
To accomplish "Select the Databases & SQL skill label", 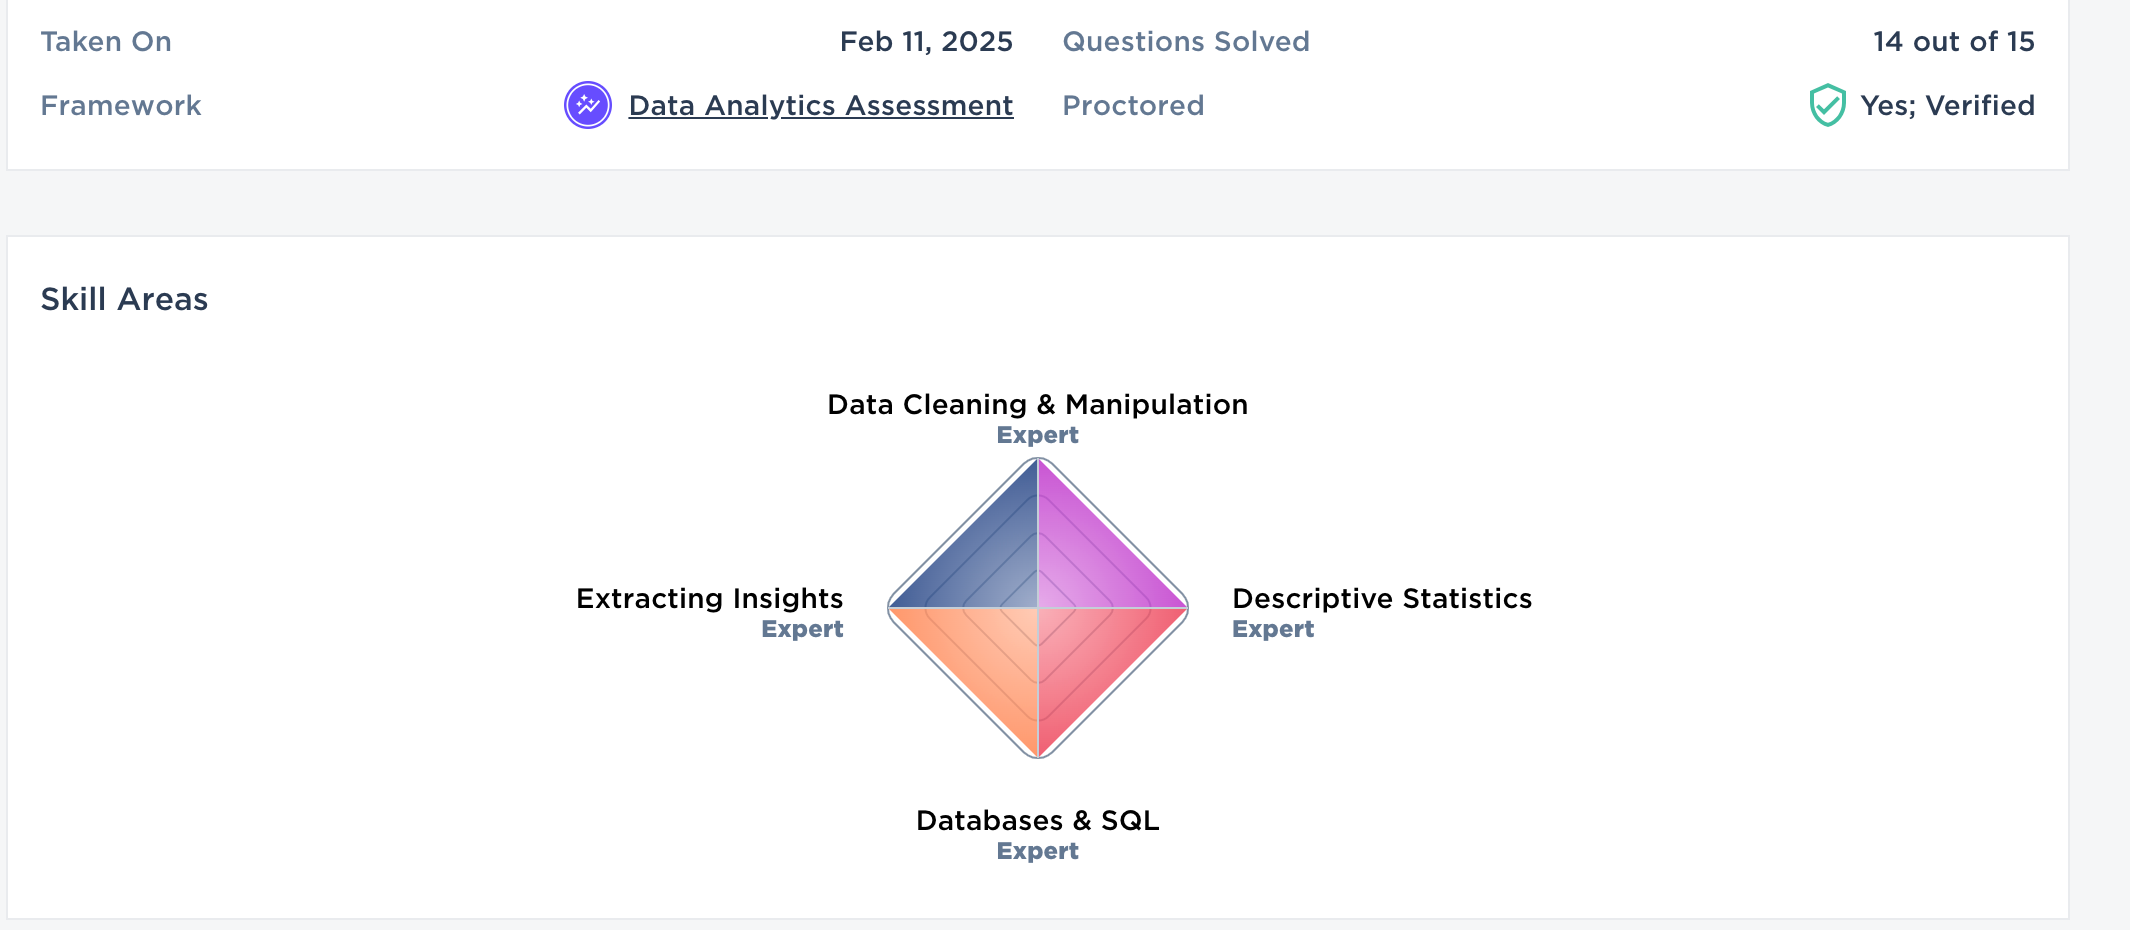I will 1037,820.
